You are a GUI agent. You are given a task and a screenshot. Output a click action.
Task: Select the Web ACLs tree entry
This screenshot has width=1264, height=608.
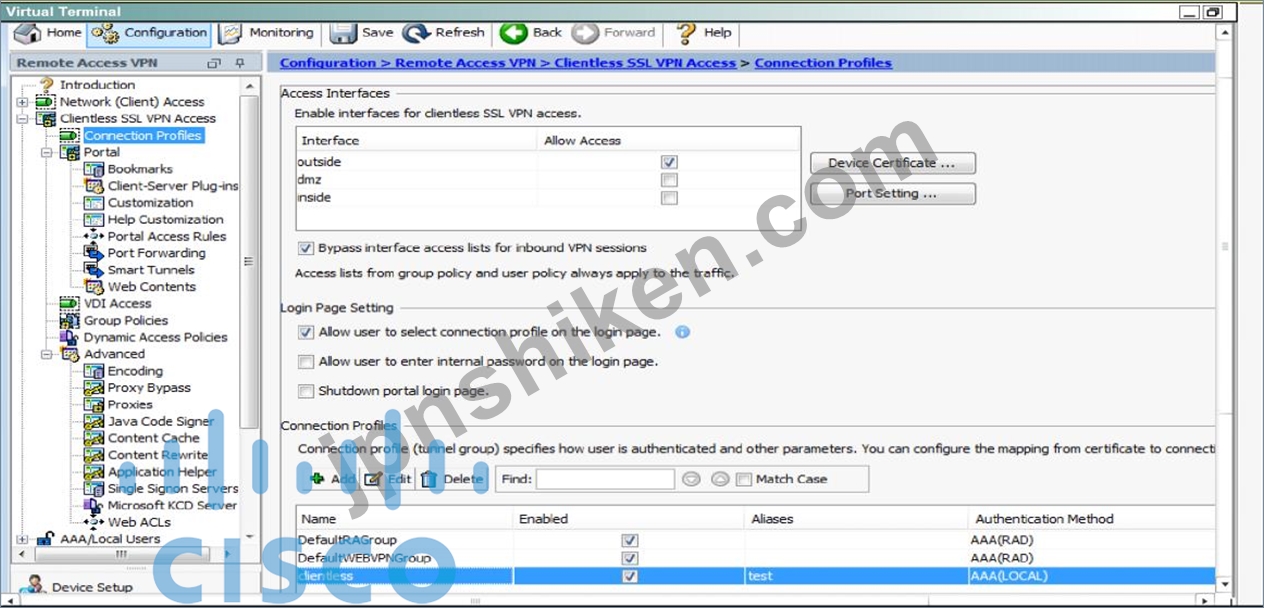click(139, 522)
